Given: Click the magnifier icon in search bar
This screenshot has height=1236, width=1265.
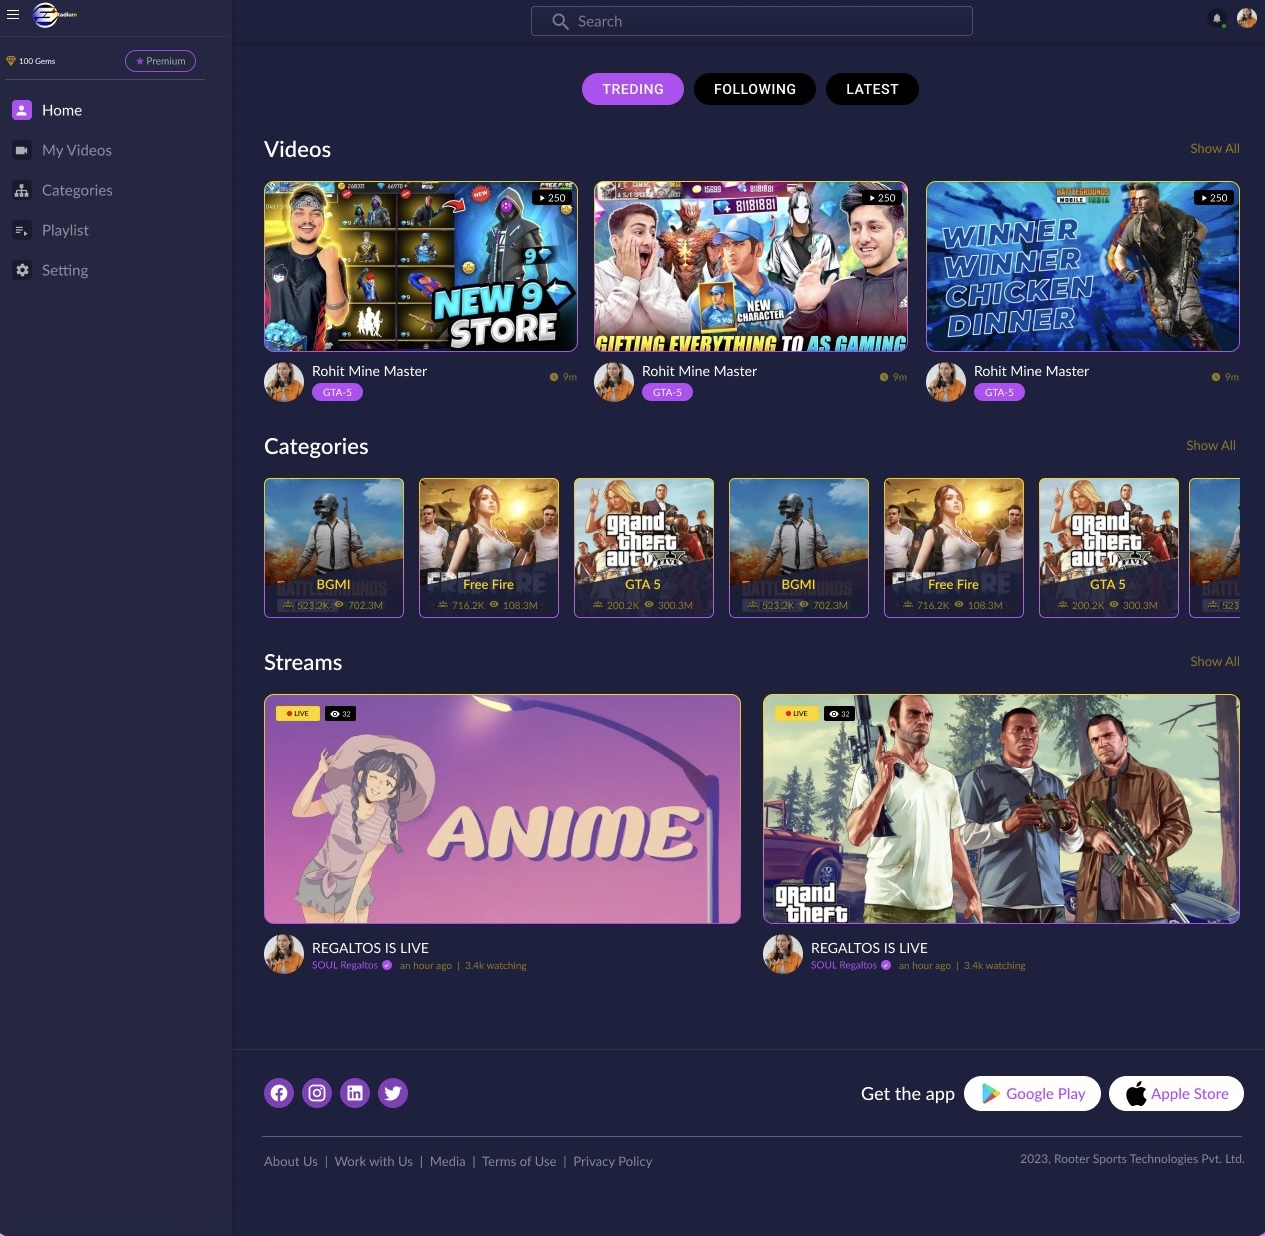Looking at the screenshot, I should pyautogui.click(x=560, y=21).
